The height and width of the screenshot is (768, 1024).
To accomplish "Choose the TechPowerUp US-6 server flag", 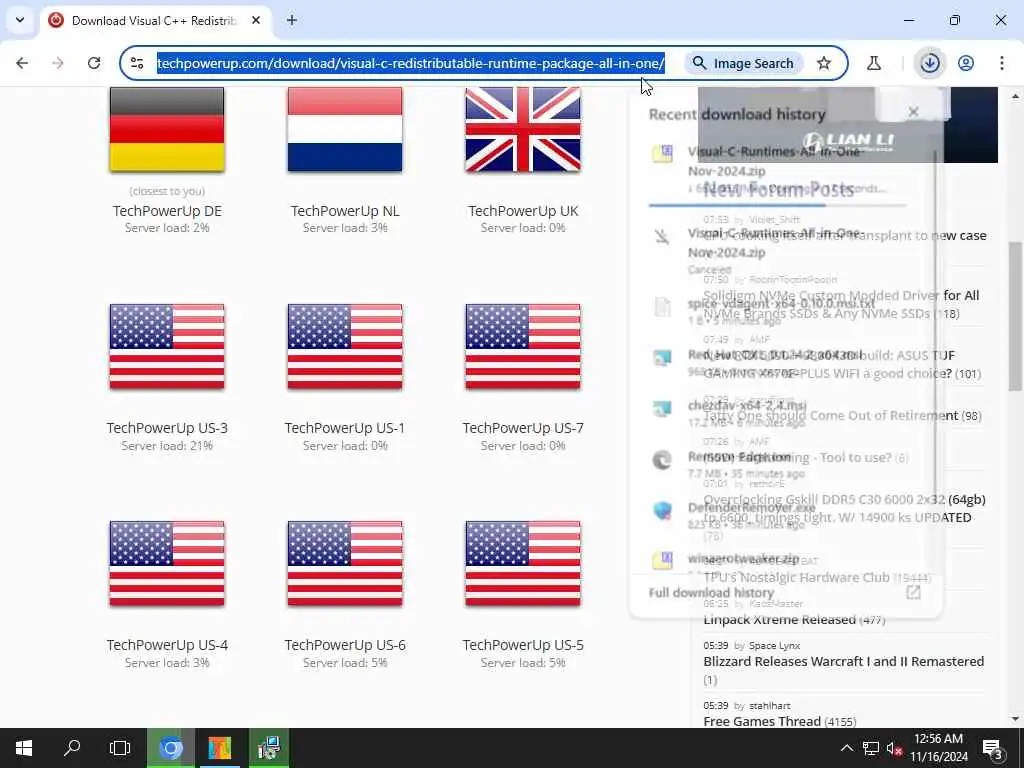I will [345, 563].
